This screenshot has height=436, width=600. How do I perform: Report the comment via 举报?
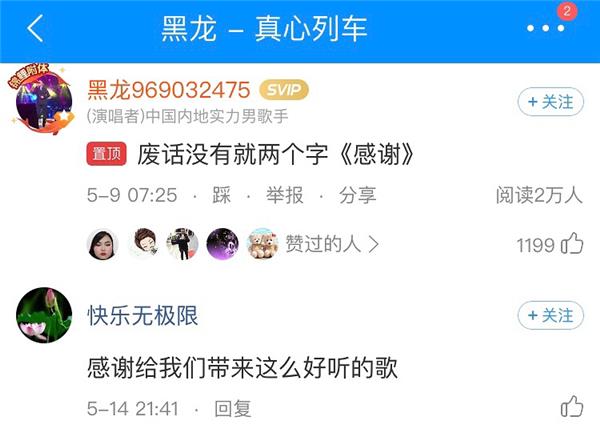(285, 195)
